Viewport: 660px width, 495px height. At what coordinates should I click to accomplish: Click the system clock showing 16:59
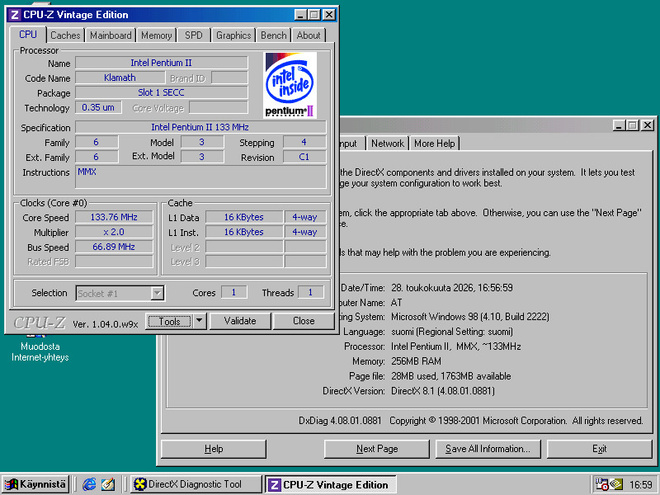641,485
